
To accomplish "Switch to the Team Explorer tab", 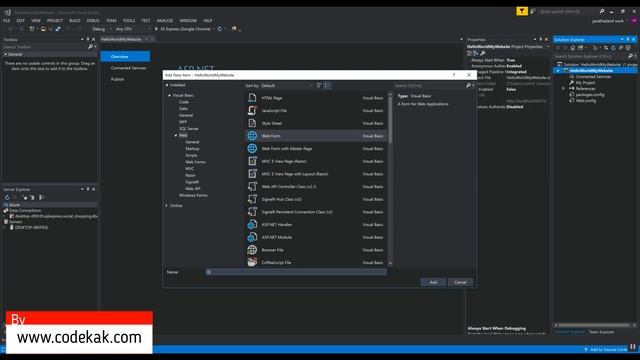I will [601, 332].
